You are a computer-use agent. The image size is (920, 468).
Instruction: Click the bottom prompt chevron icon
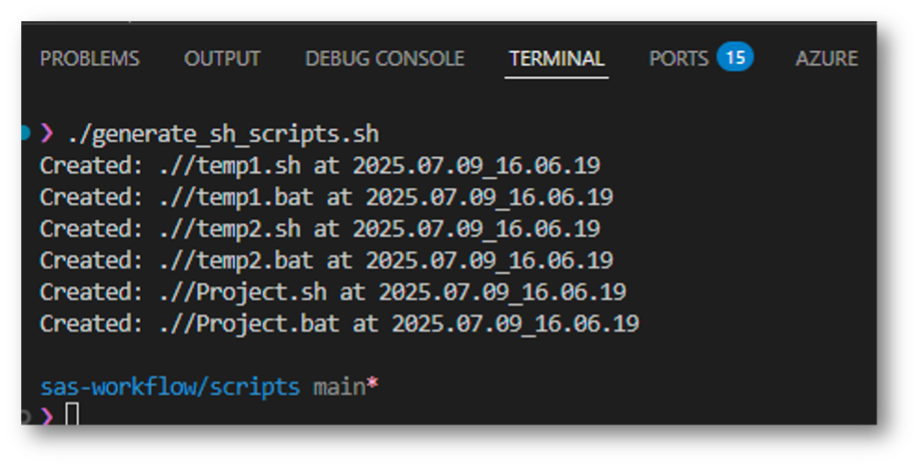pyautogui.click(x=46, y=415)
